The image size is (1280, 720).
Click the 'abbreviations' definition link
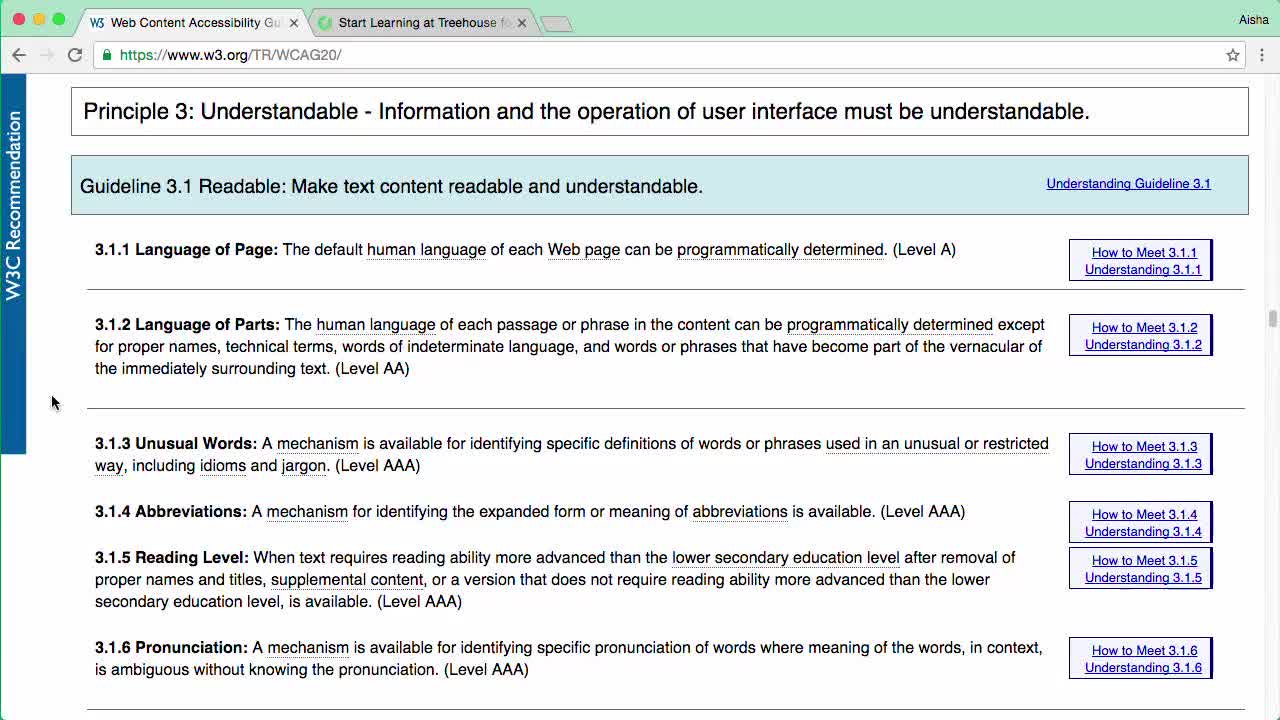740,512
